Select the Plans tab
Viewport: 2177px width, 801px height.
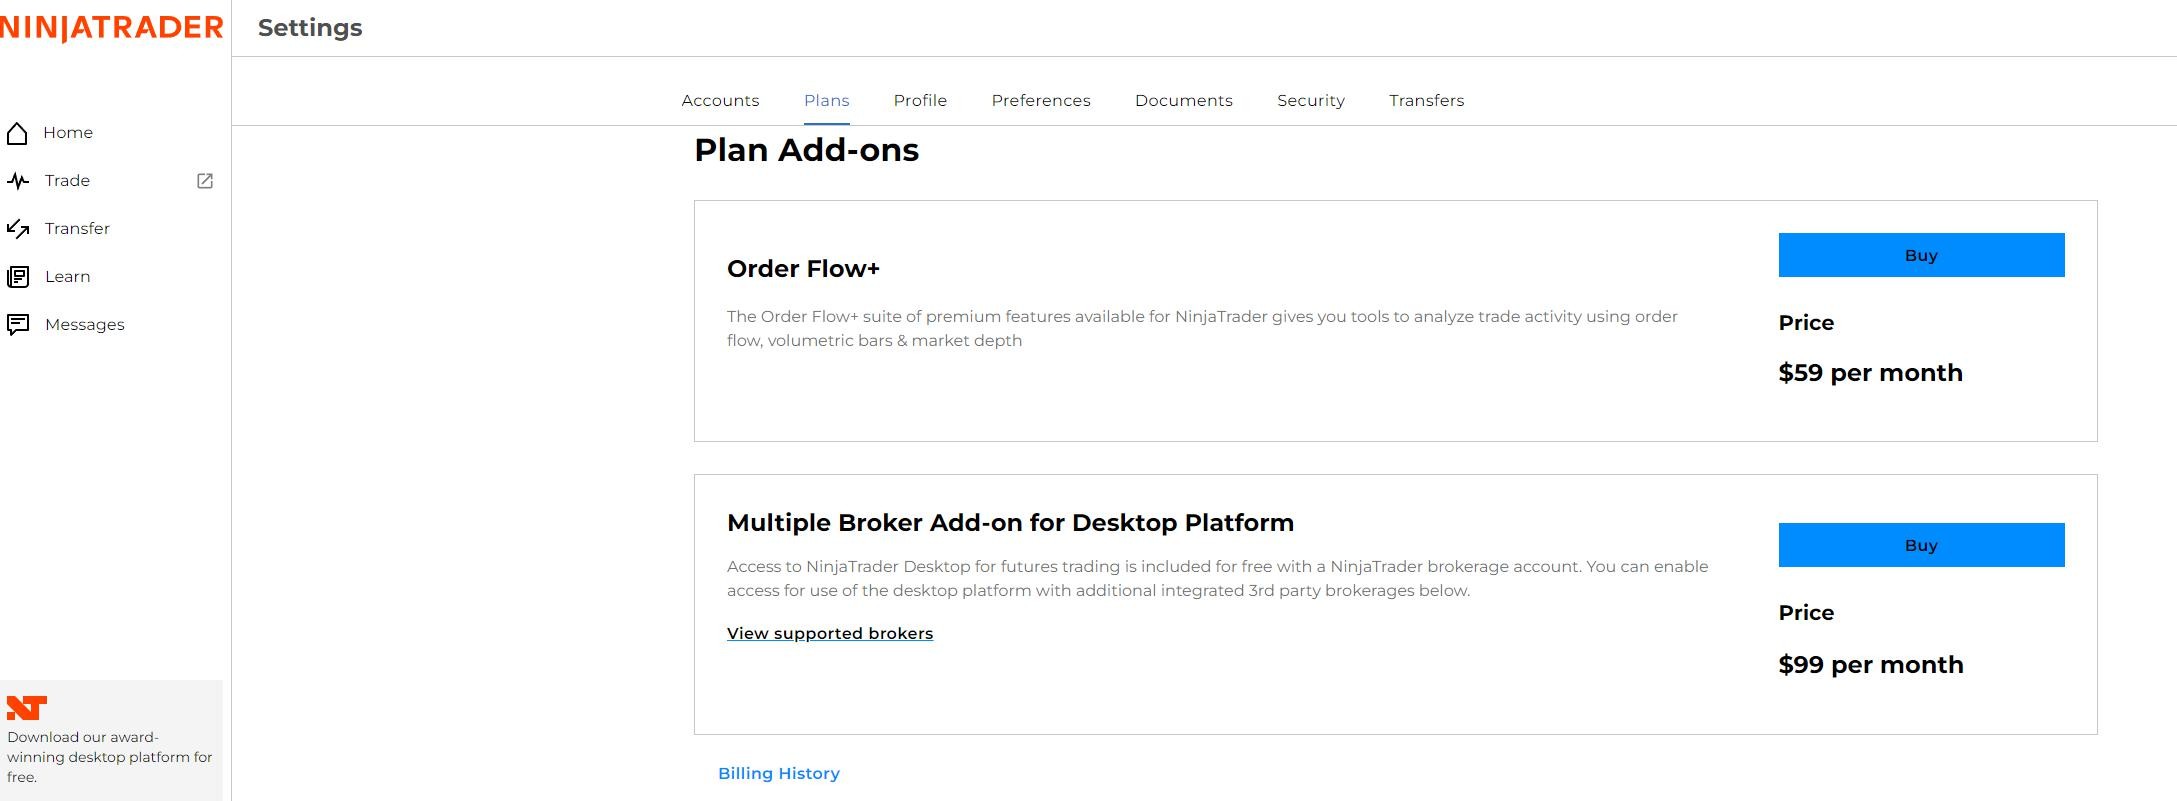pyautogui.click(x=827, y=101)
